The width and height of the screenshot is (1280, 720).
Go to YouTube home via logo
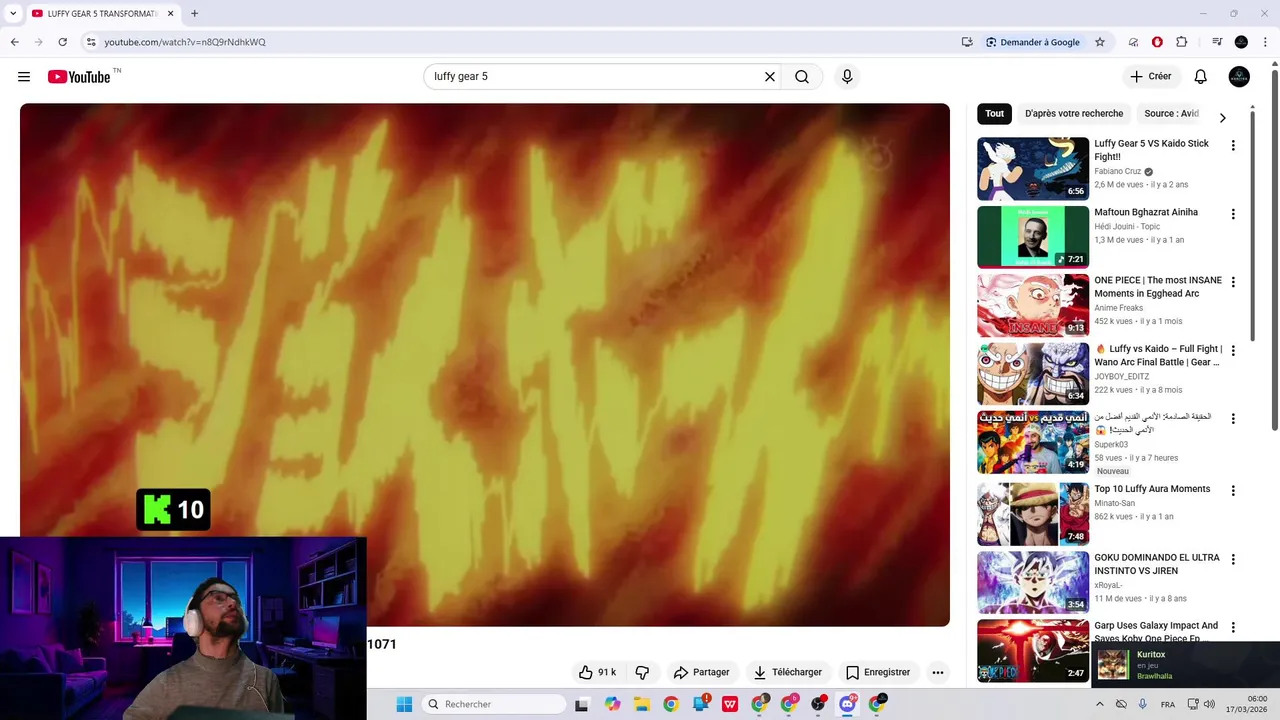pos(79,77)
